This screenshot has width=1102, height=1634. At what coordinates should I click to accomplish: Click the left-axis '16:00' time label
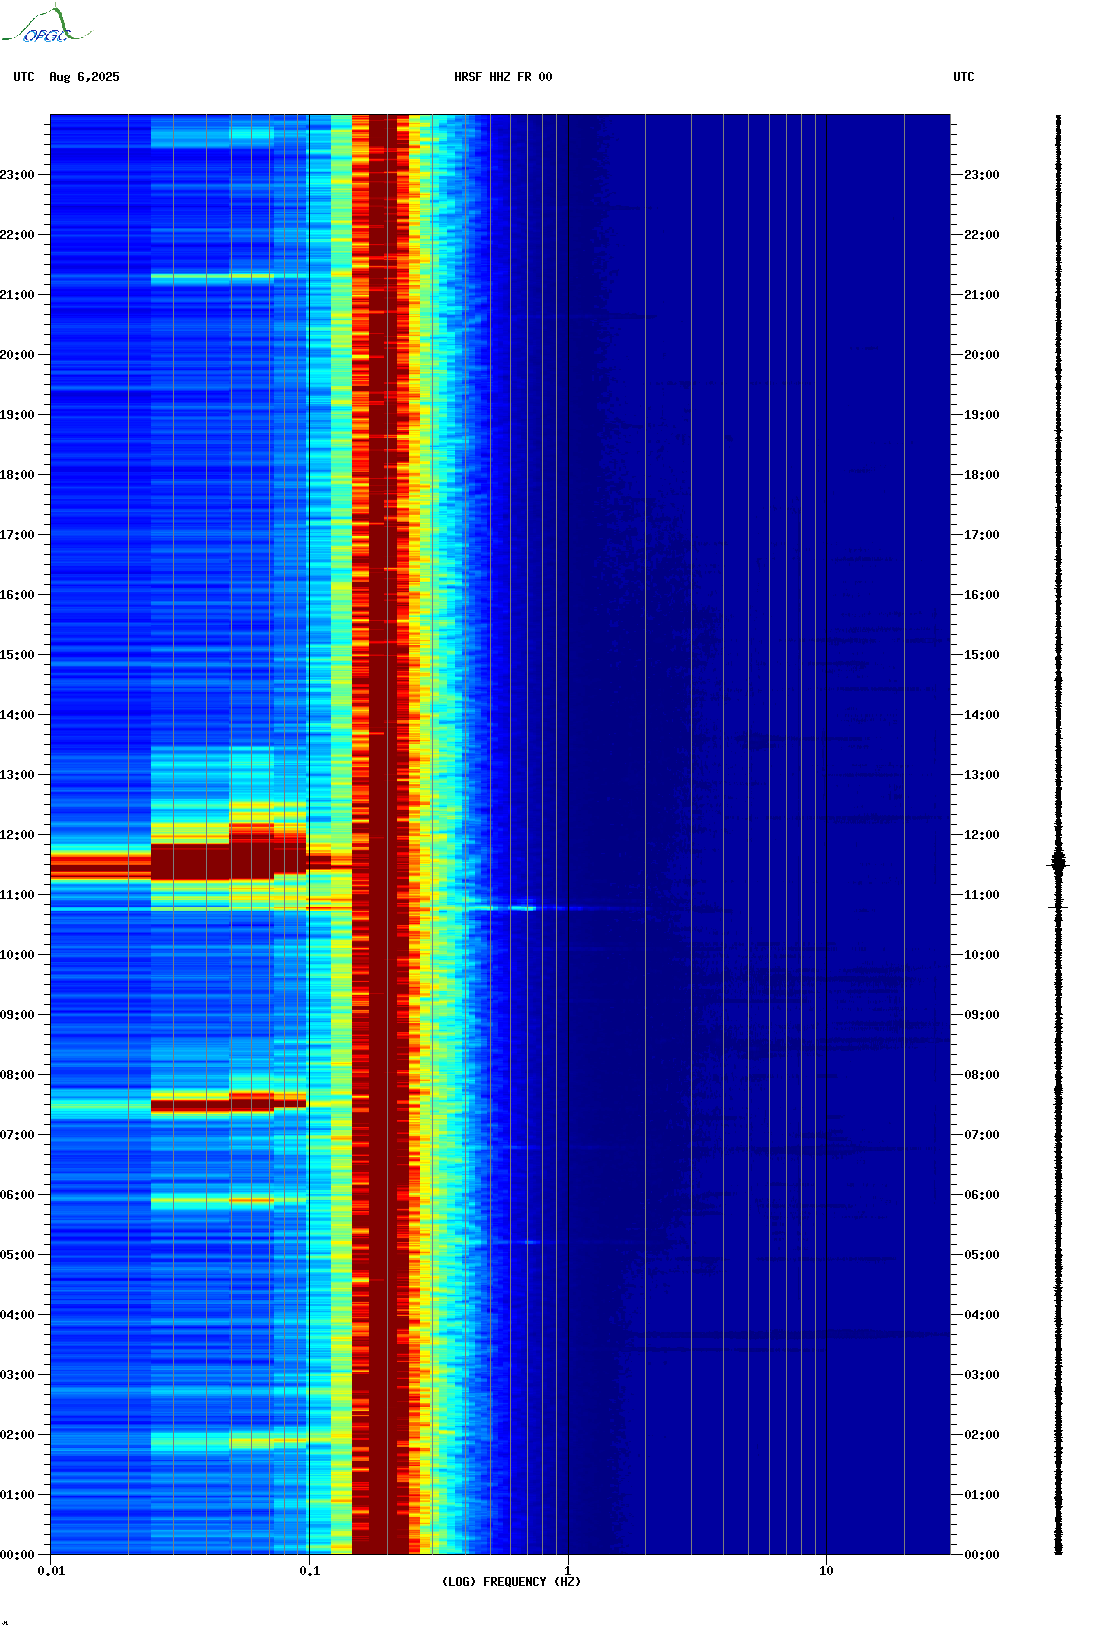point(17,595)
